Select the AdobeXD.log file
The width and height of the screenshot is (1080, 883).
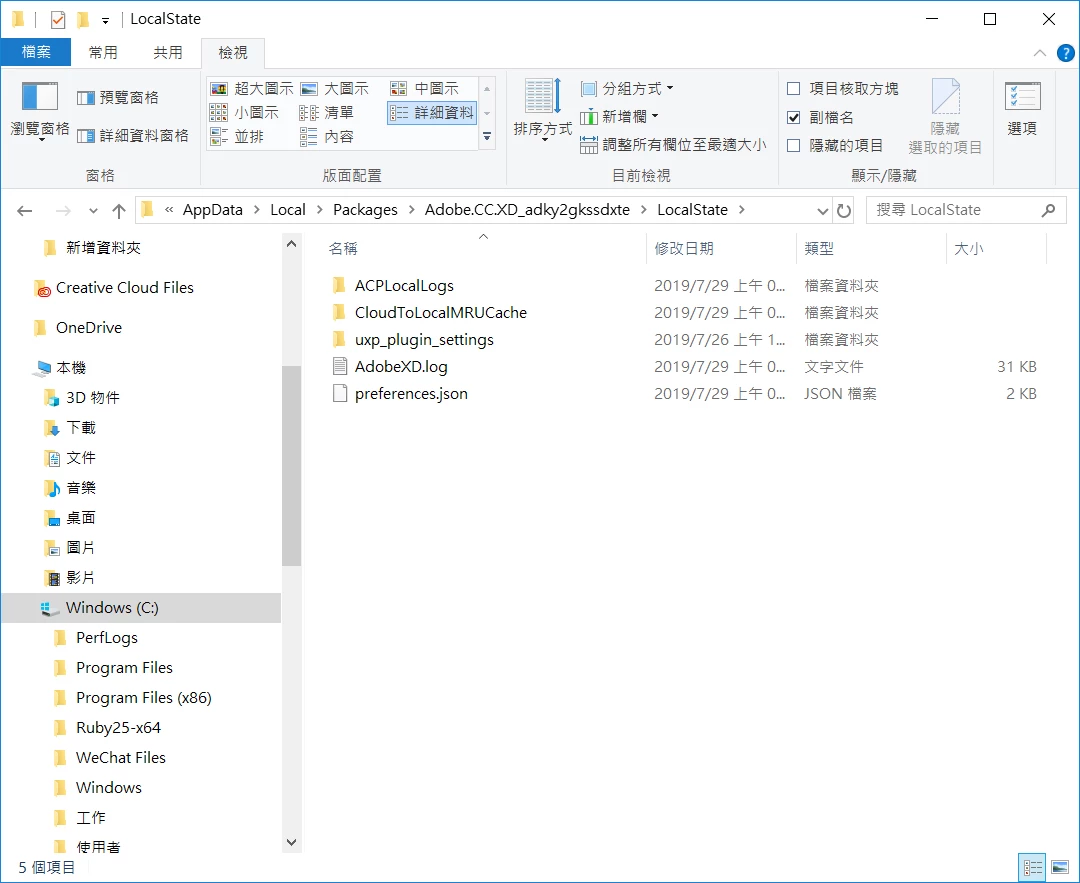pyautogui.click(x=401, y=366)
